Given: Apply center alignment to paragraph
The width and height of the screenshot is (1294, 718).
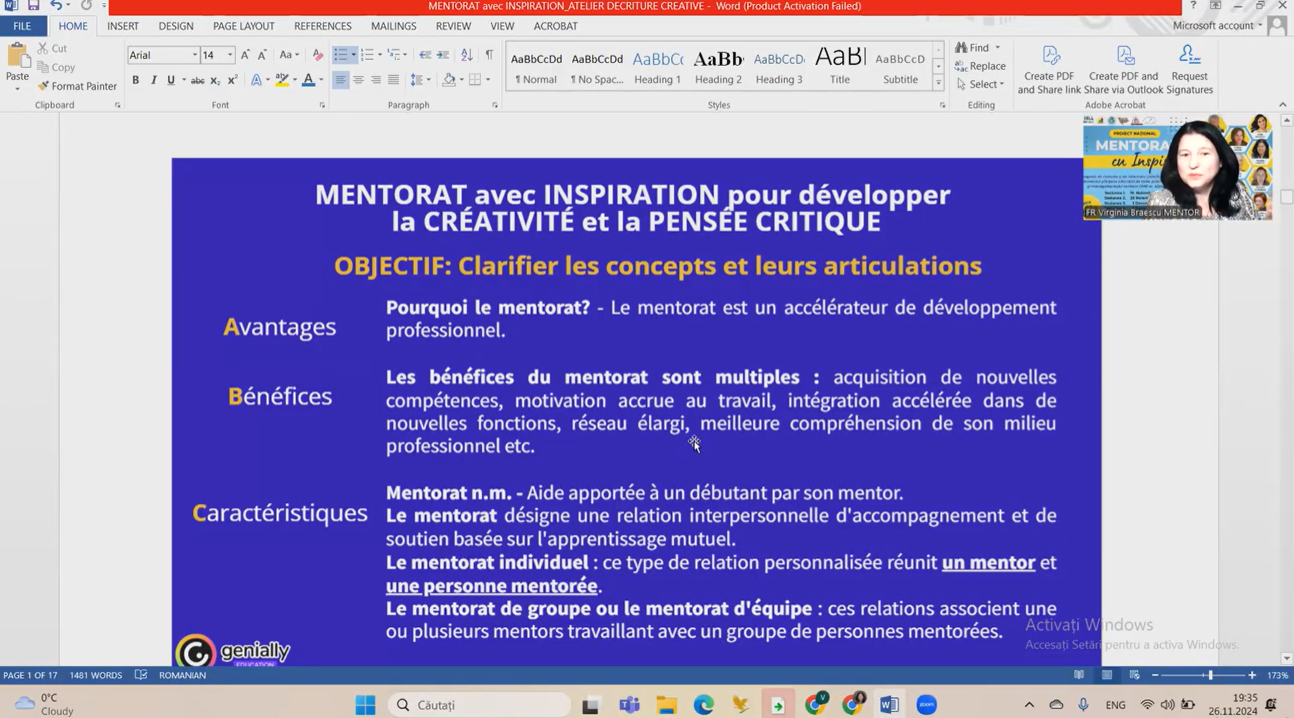Looking at the screenshot, I should pyautogui.click(x=358, y=80).
